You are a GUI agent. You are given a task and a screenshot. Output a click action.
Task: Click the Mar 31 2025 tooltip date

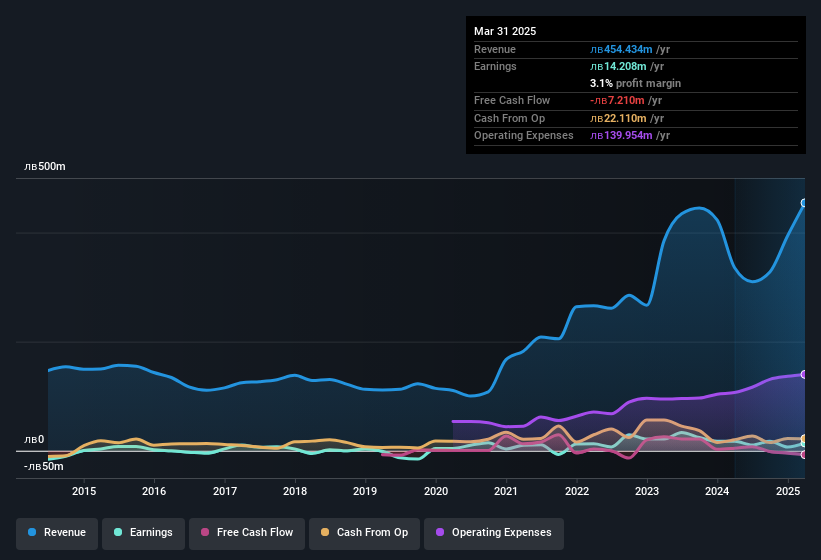click(505, 31)
